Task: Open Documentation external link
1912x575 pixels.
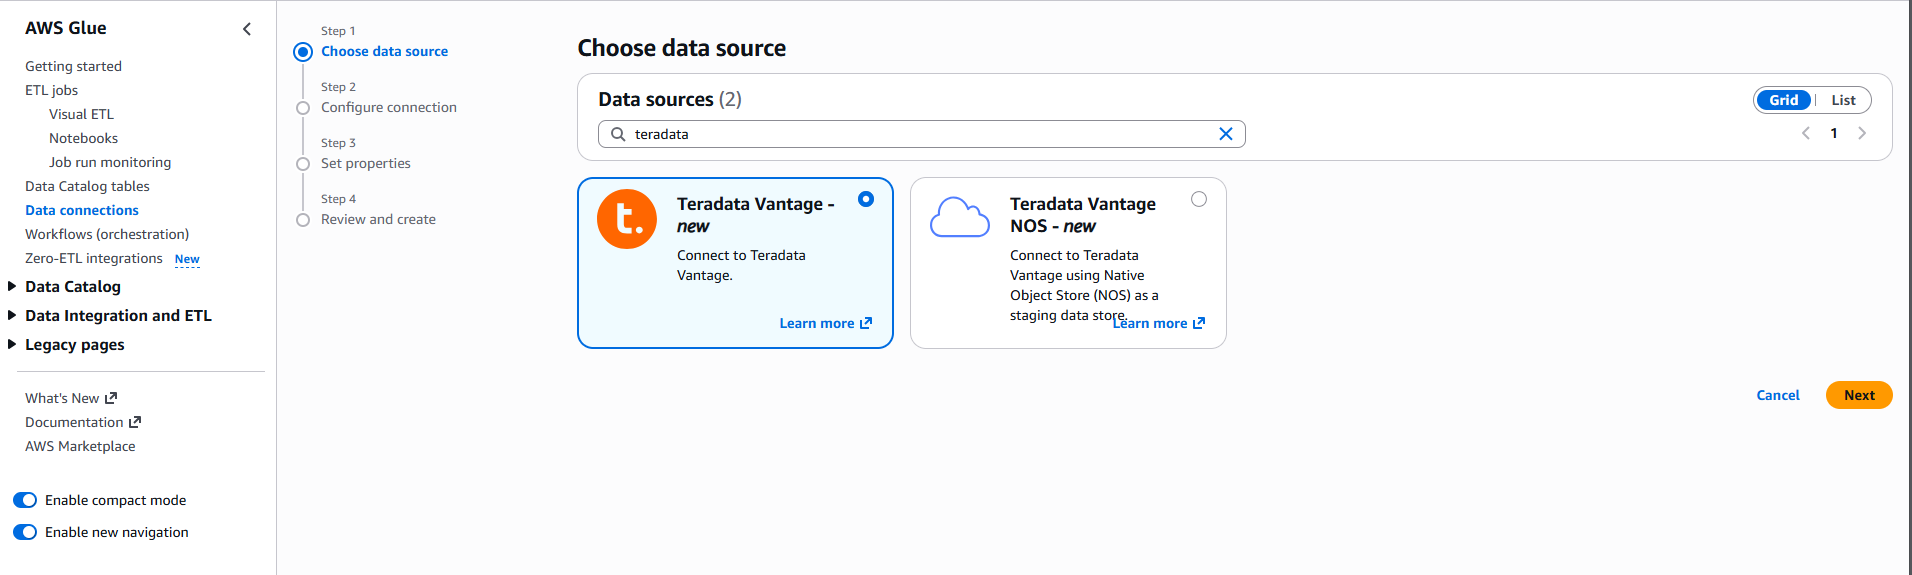Action: coord(83,422)
